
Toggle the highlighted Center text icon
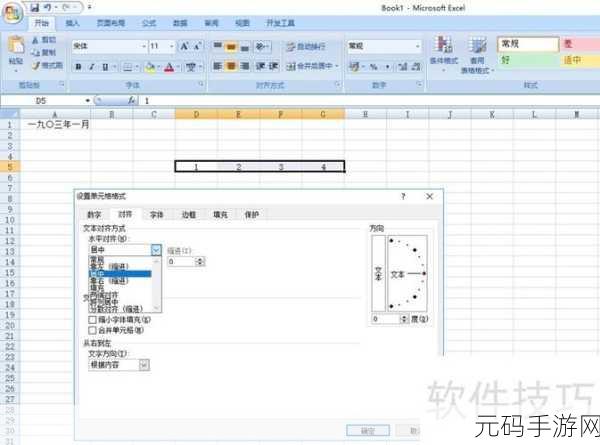[x=231, y=66]
